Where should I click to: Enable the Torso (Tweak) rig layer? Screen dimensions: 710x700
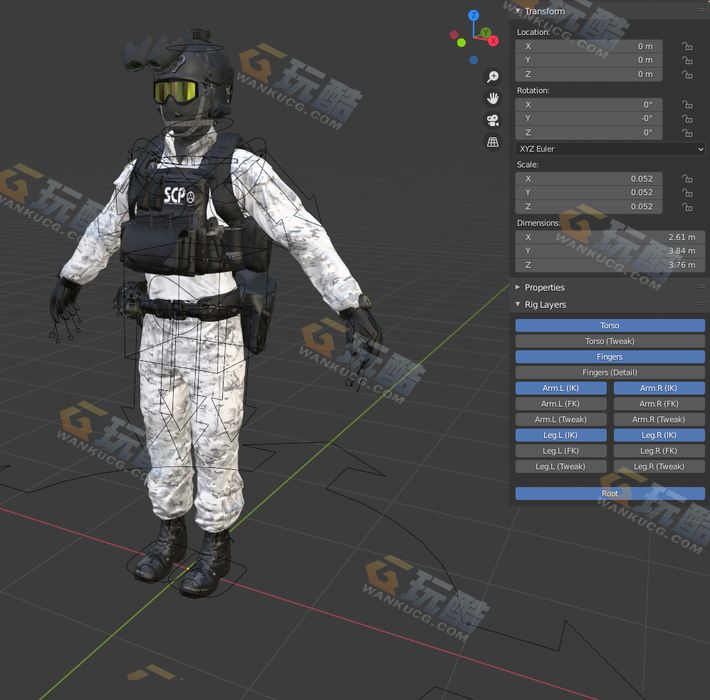(x=610, y=341)
